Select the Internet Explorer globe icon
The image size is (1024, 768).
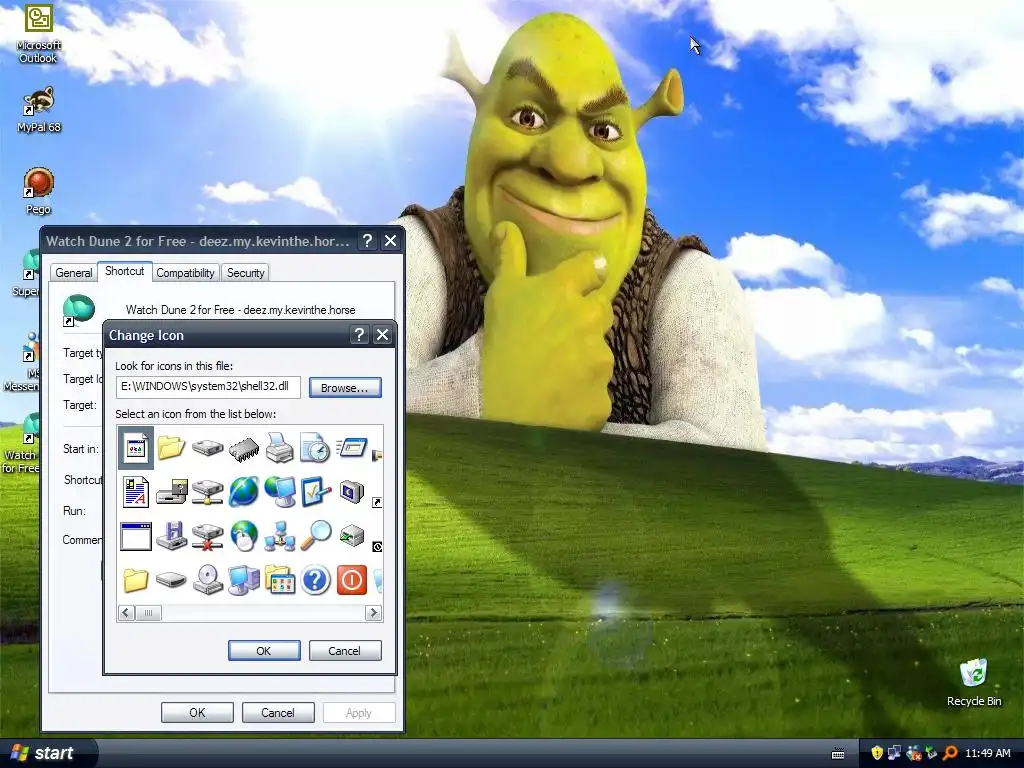coord(244,492)
